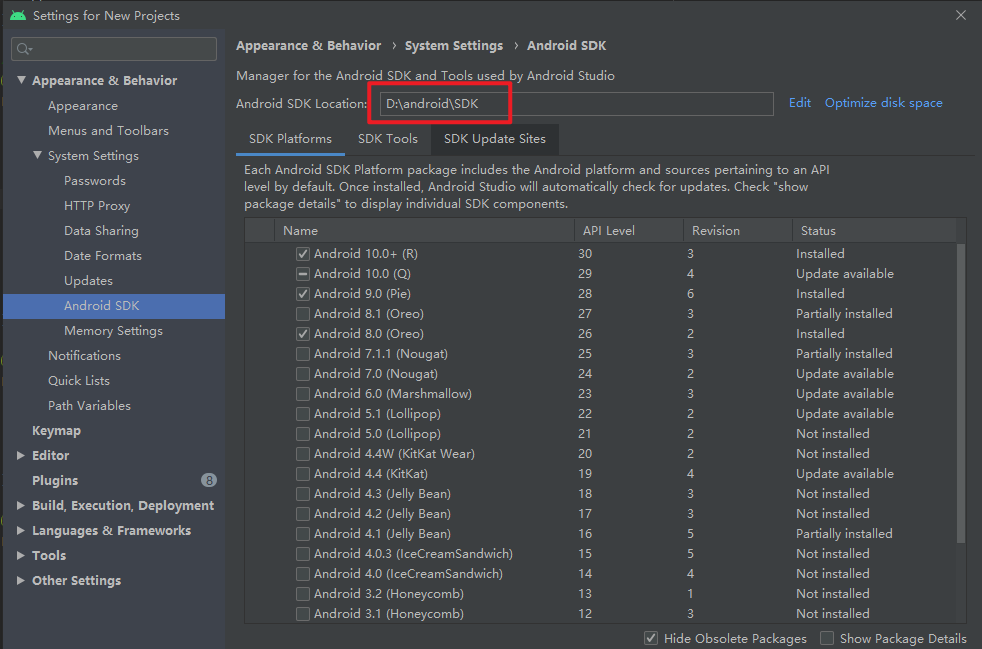Click Appearance & Behavior in the breadcrumb
The width and height of the screenshot is (982, 649).
[x=308, y=46]
